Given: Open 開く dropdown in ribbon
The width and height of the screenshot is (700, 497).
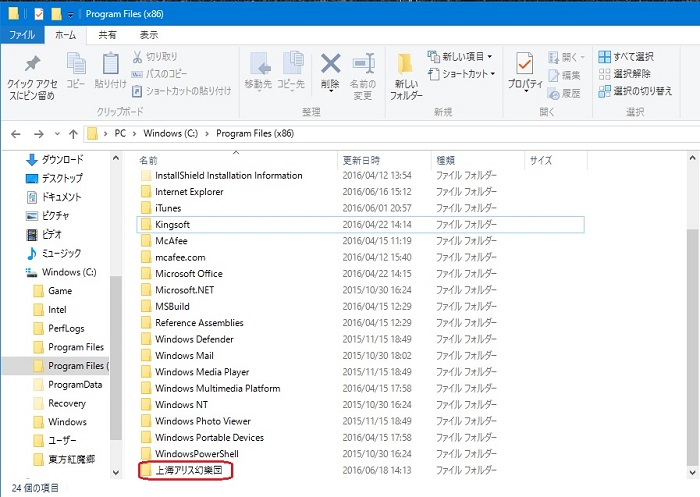Looking at the screenshot, I should [566, 57].
